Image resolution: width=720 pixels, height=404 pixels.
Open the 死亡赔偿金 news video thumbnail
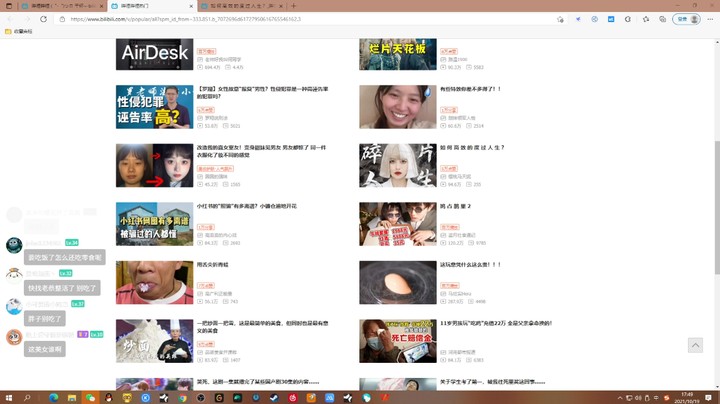tap(398, 341)
